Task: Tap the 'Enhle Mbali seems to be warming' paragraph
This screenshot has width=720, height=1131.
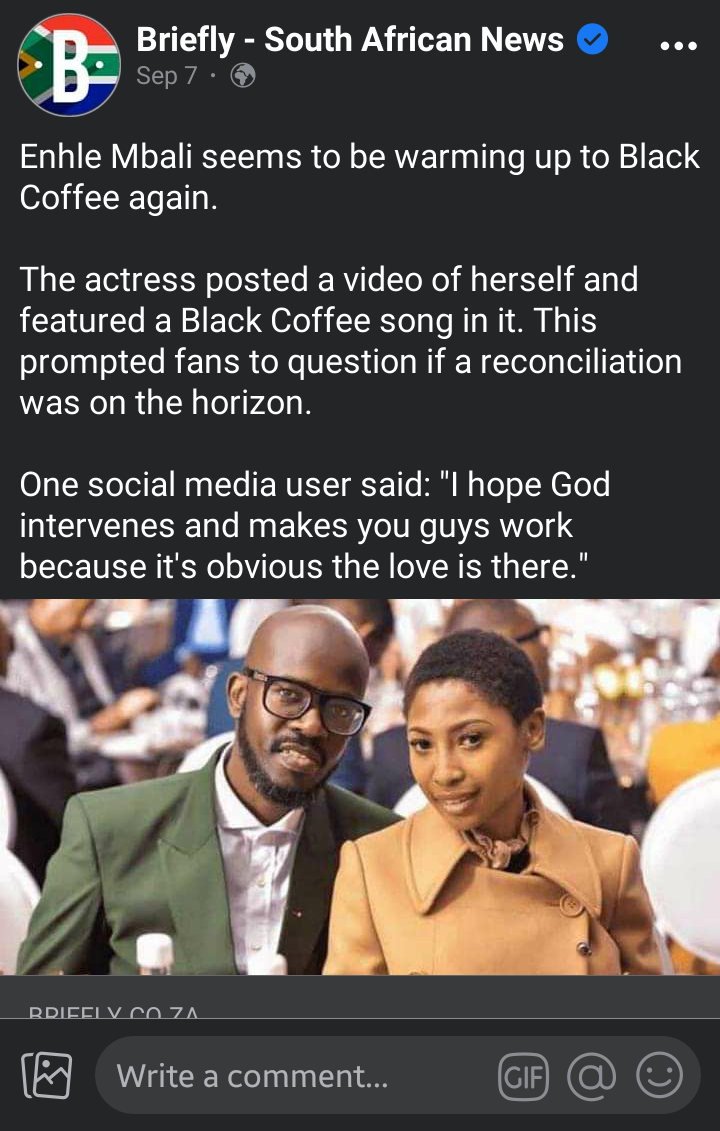Action: [359, 177]
